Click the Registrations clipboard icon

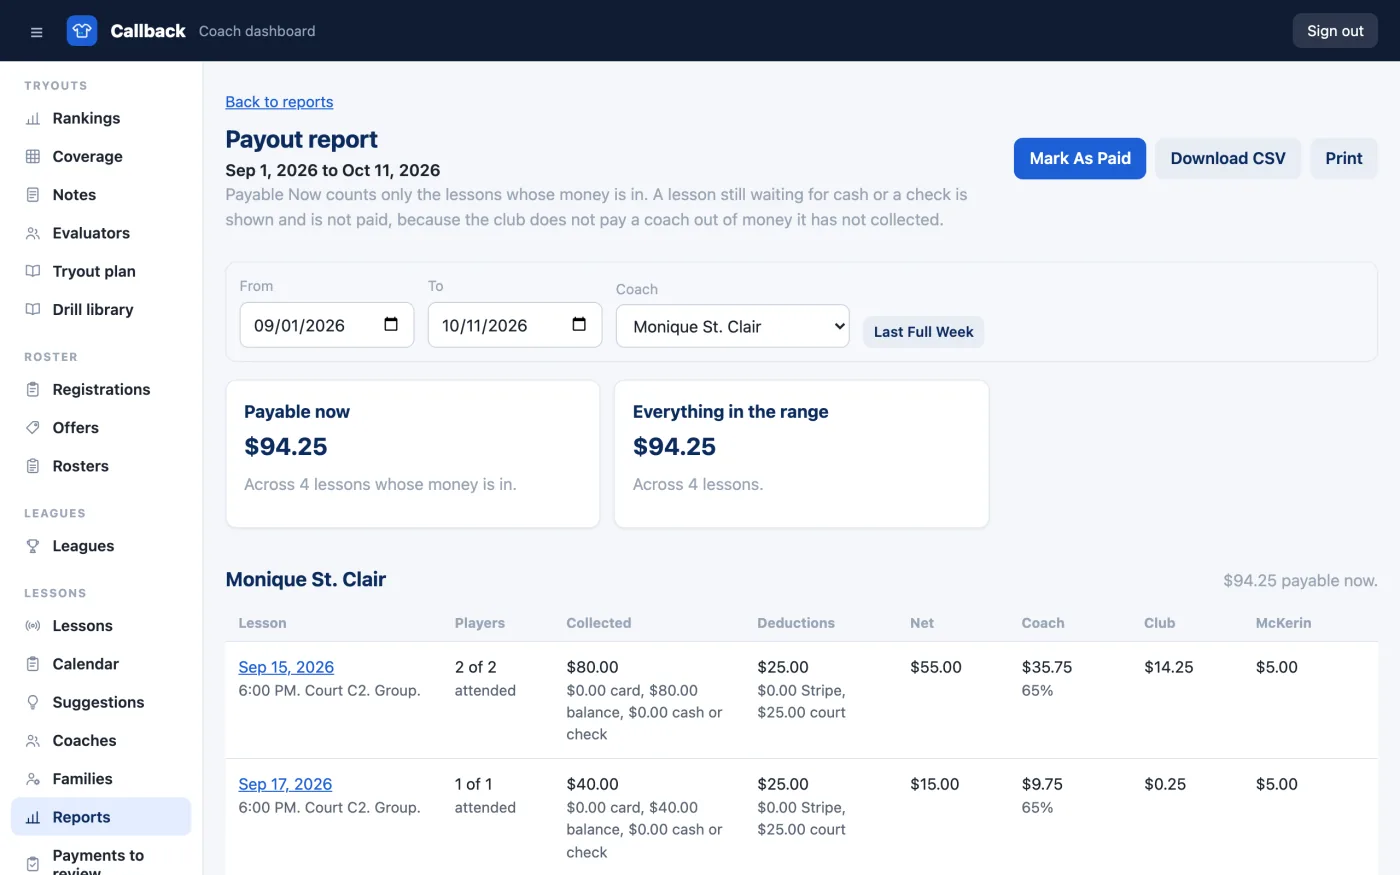pos(33,389)
